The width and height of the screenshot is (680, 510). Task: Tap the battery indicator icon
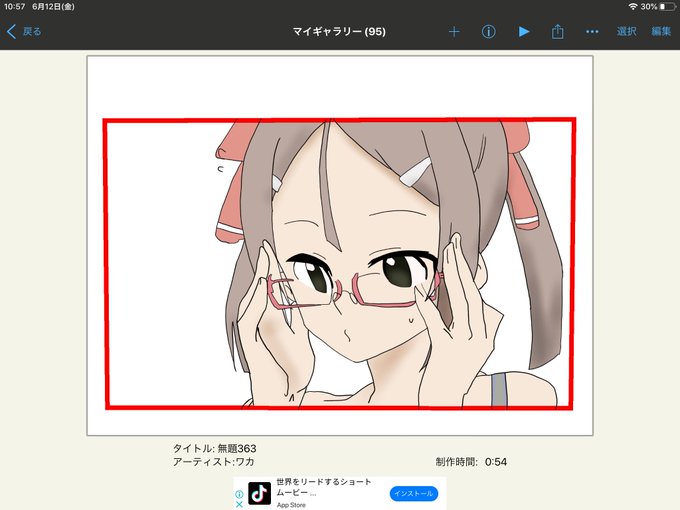click(667, 7)
